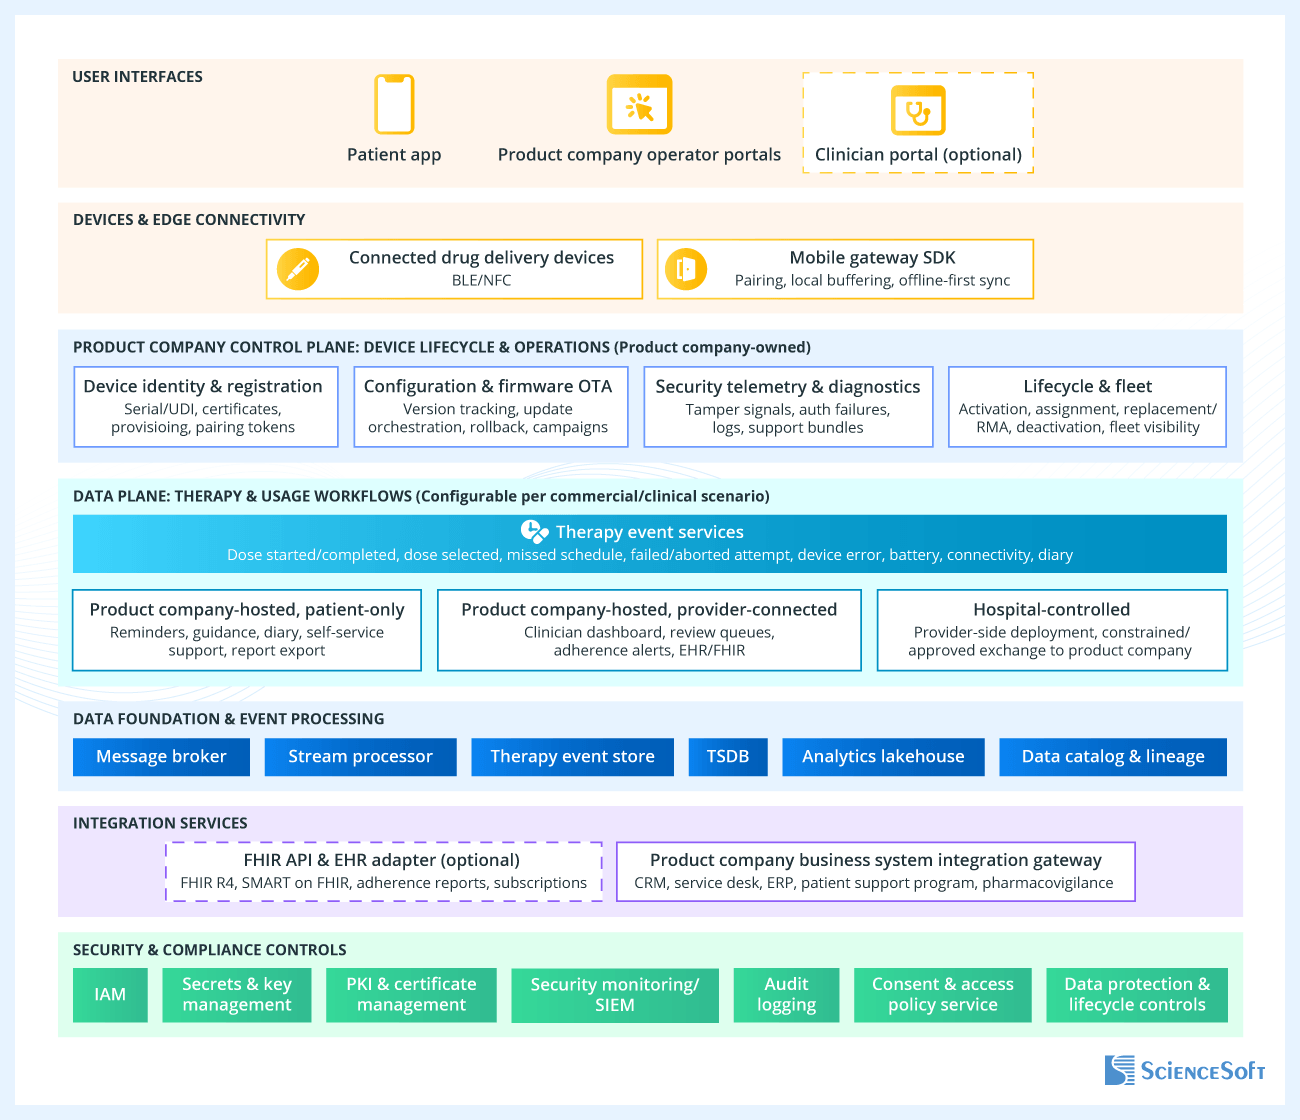This screenshot has width=1300, height=1120.
Task: Click the ScienceSoft logo
Action: point(1185,1070)
